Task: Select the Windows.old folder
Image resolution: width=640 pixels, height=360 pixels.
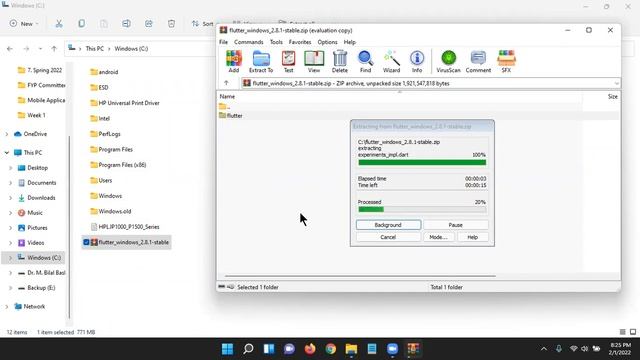Action: [x=111, y=211]
